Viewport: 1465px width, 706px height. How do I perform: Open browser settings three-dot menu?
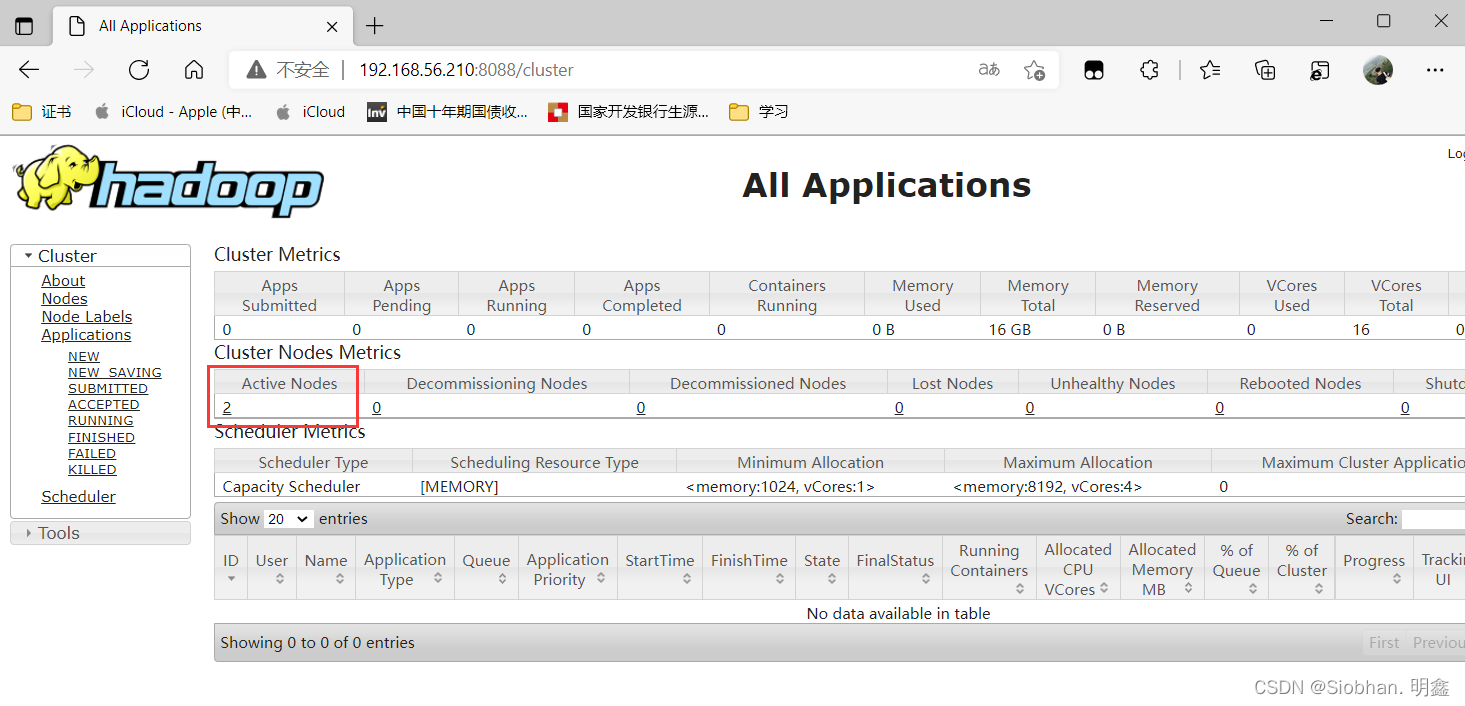click(1435, 70)
